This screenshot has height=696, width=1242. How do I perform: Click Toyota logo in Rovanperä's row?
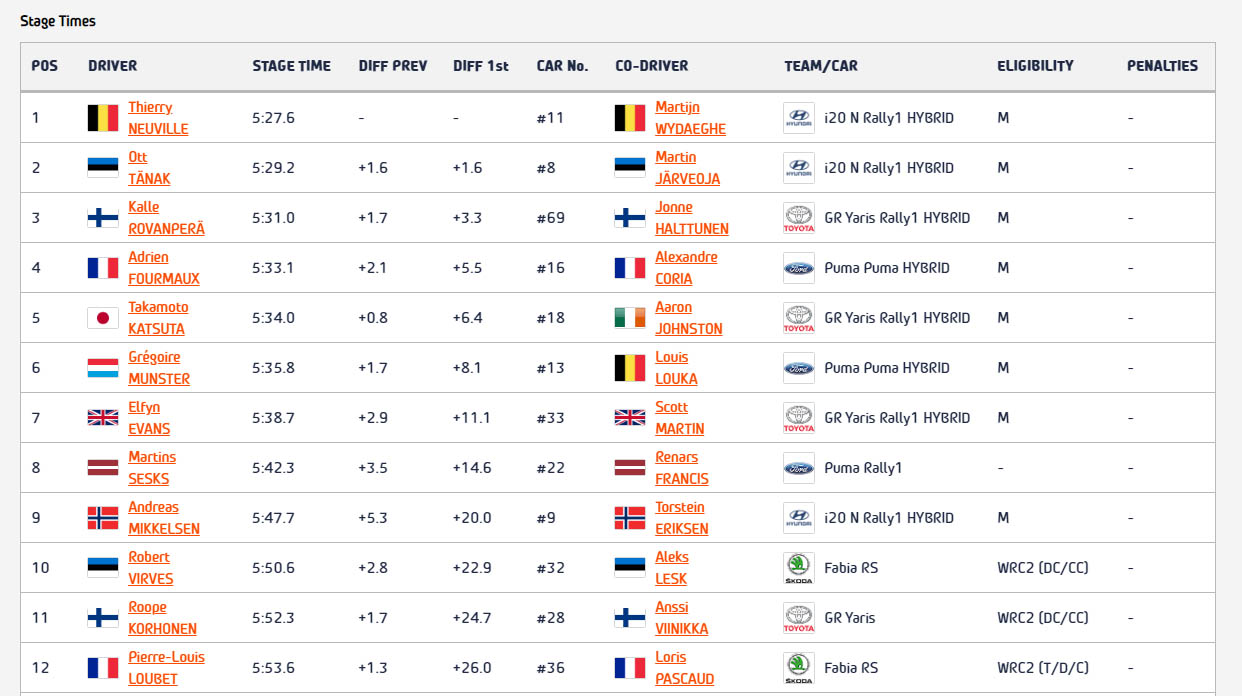pyautogui.click(x=798, y=218)
